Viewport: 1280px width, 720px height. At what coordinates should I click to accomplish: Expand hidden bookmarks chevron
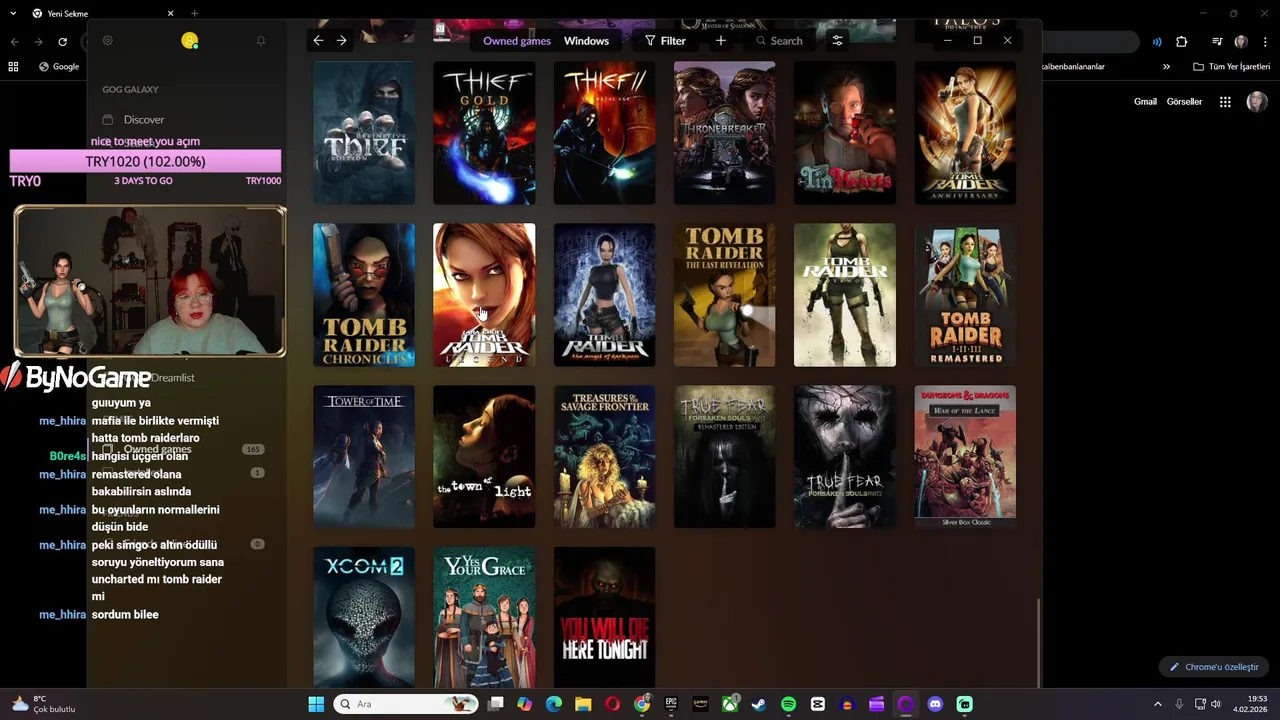pos(1166,67)
